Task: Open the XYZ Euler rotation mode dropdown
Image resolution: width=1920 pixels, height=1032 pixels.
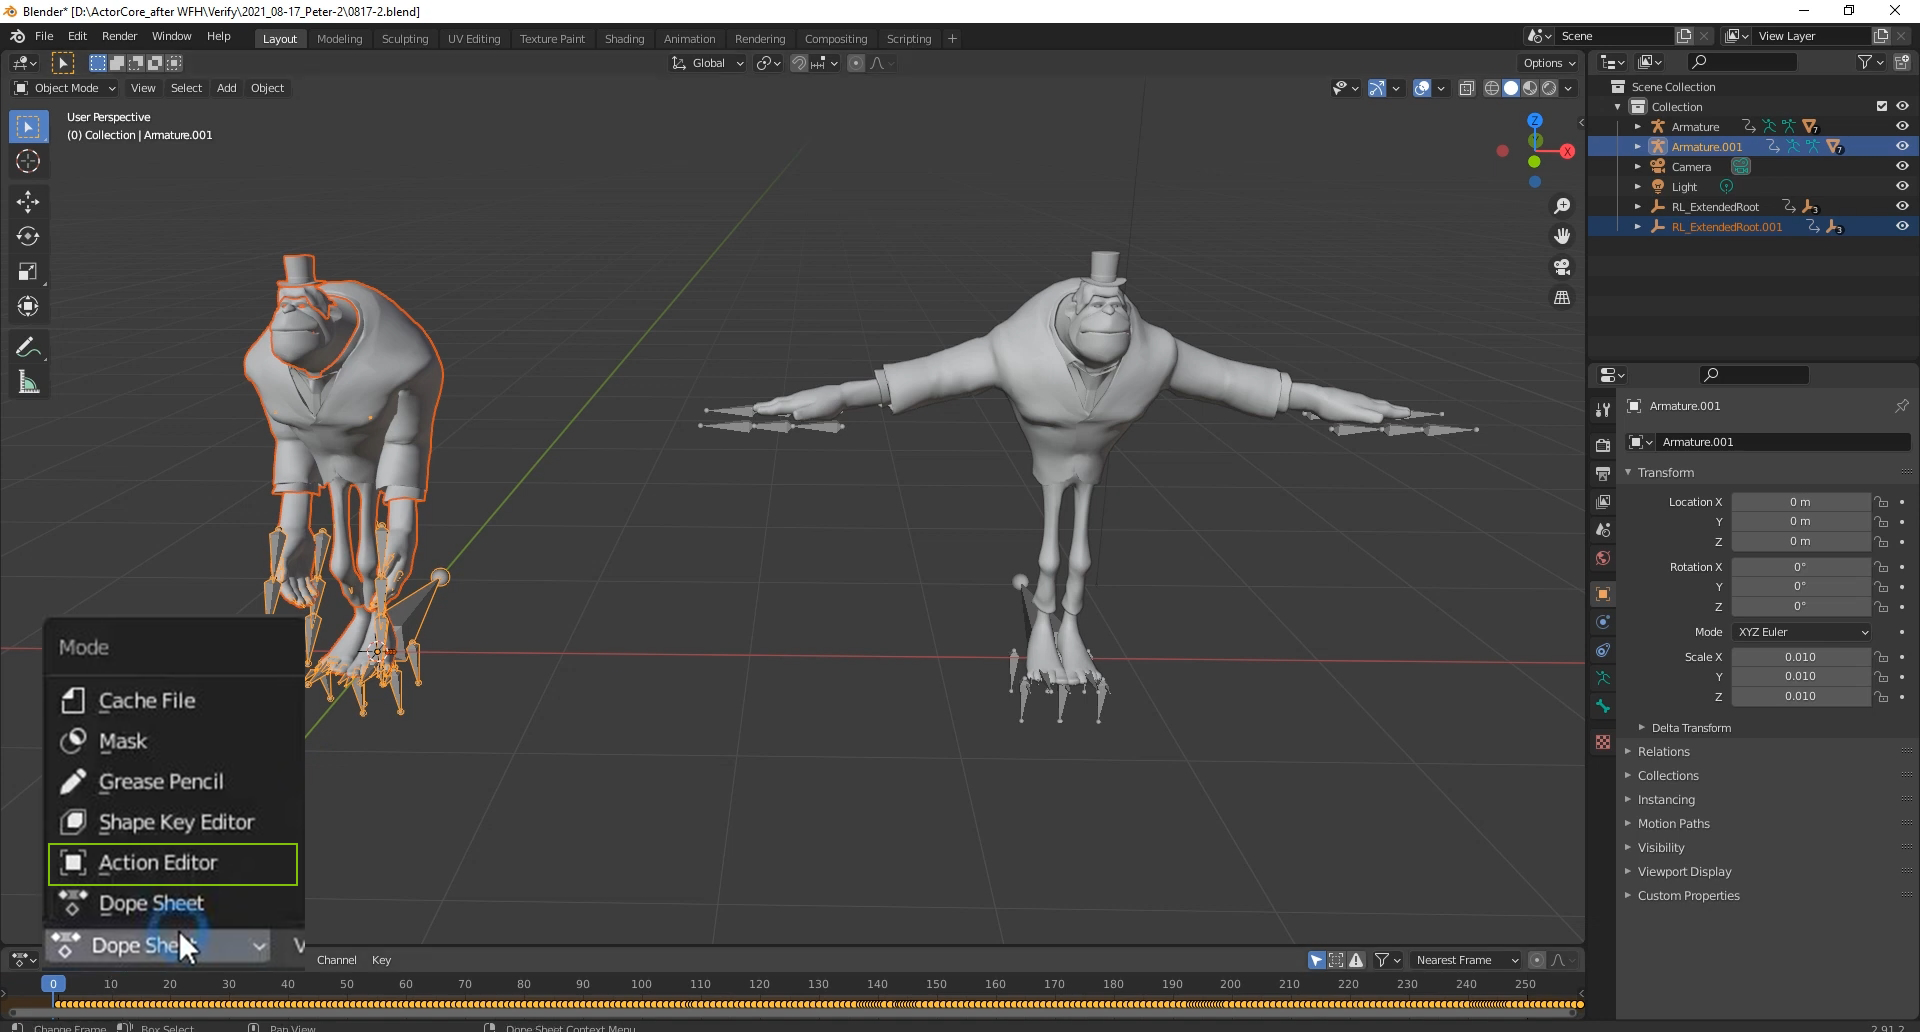Action: coord(1802,632)
